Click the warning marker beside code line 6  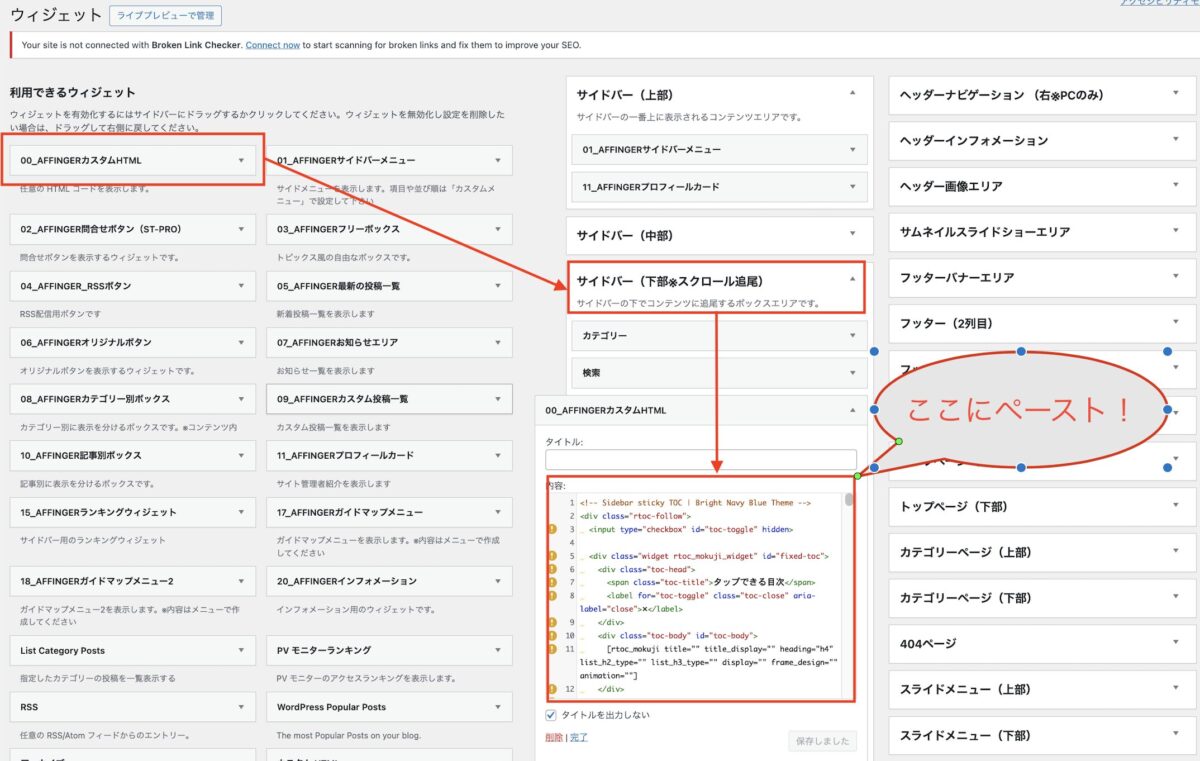(x=551, y=569)
